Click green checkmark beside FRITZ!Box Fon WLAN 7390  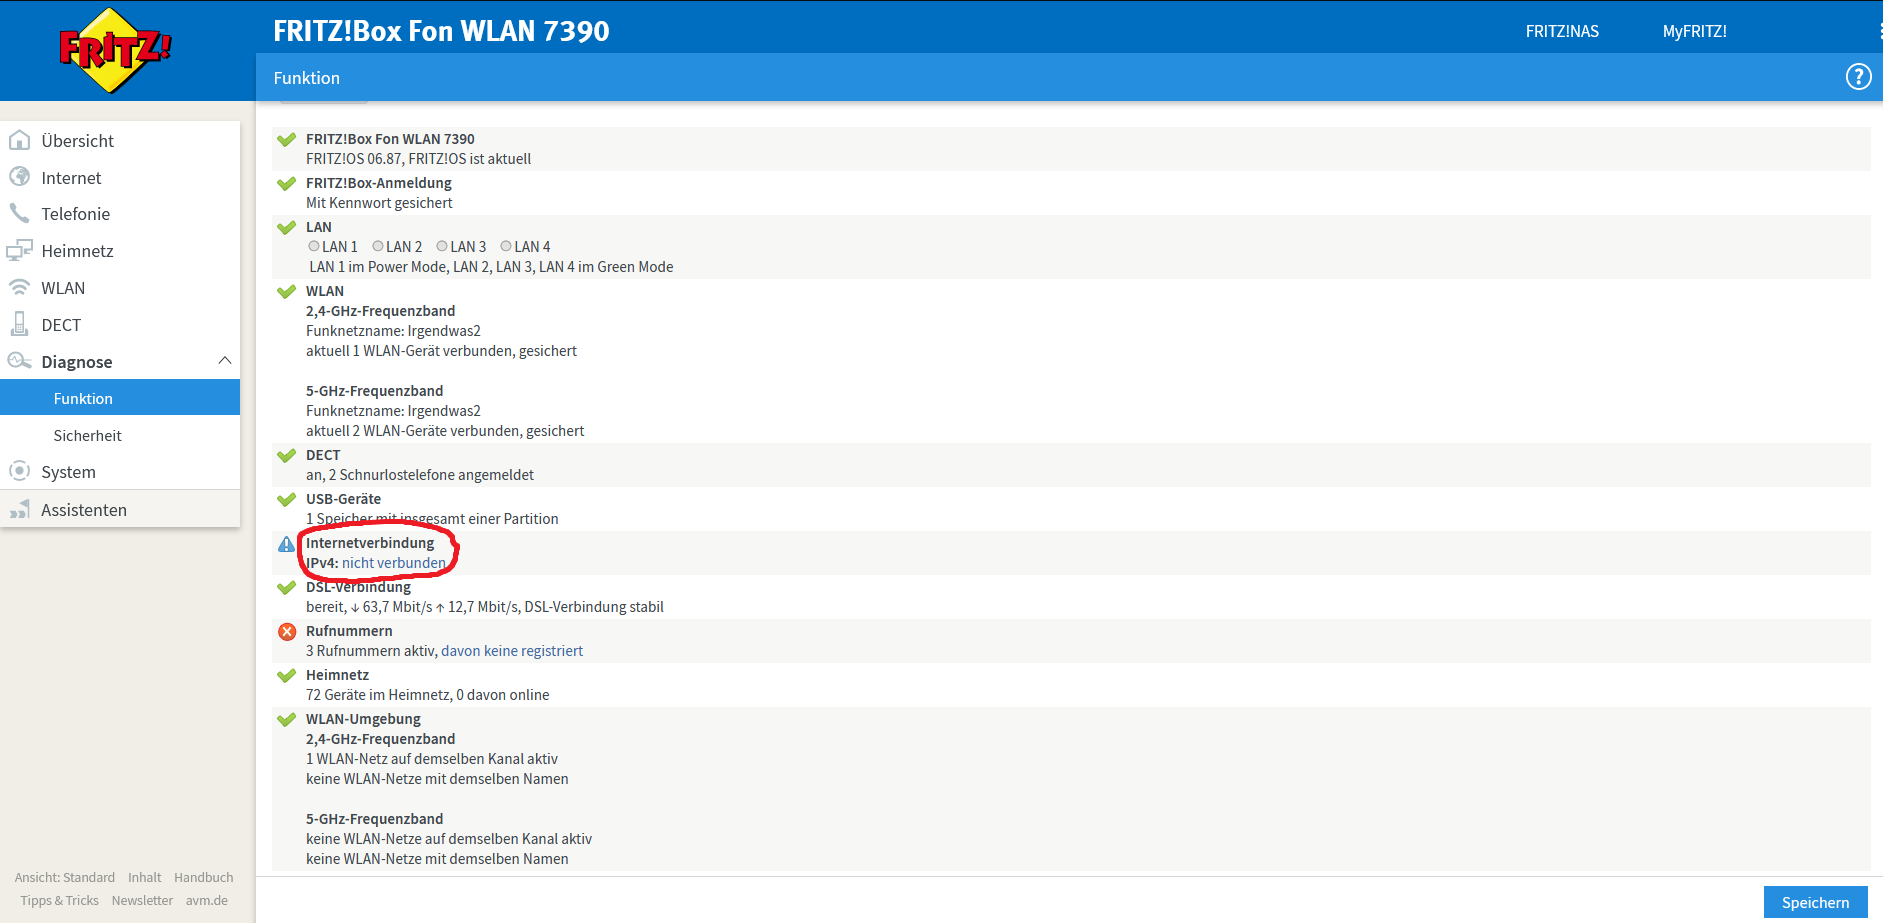287,139
